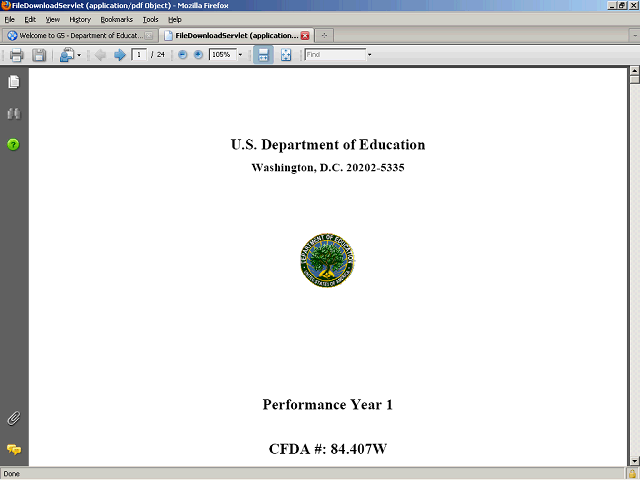The height and width of the screenshot is (480, 640).
Task: Toggle scrolling pages mode
Action: coord(263,55)
